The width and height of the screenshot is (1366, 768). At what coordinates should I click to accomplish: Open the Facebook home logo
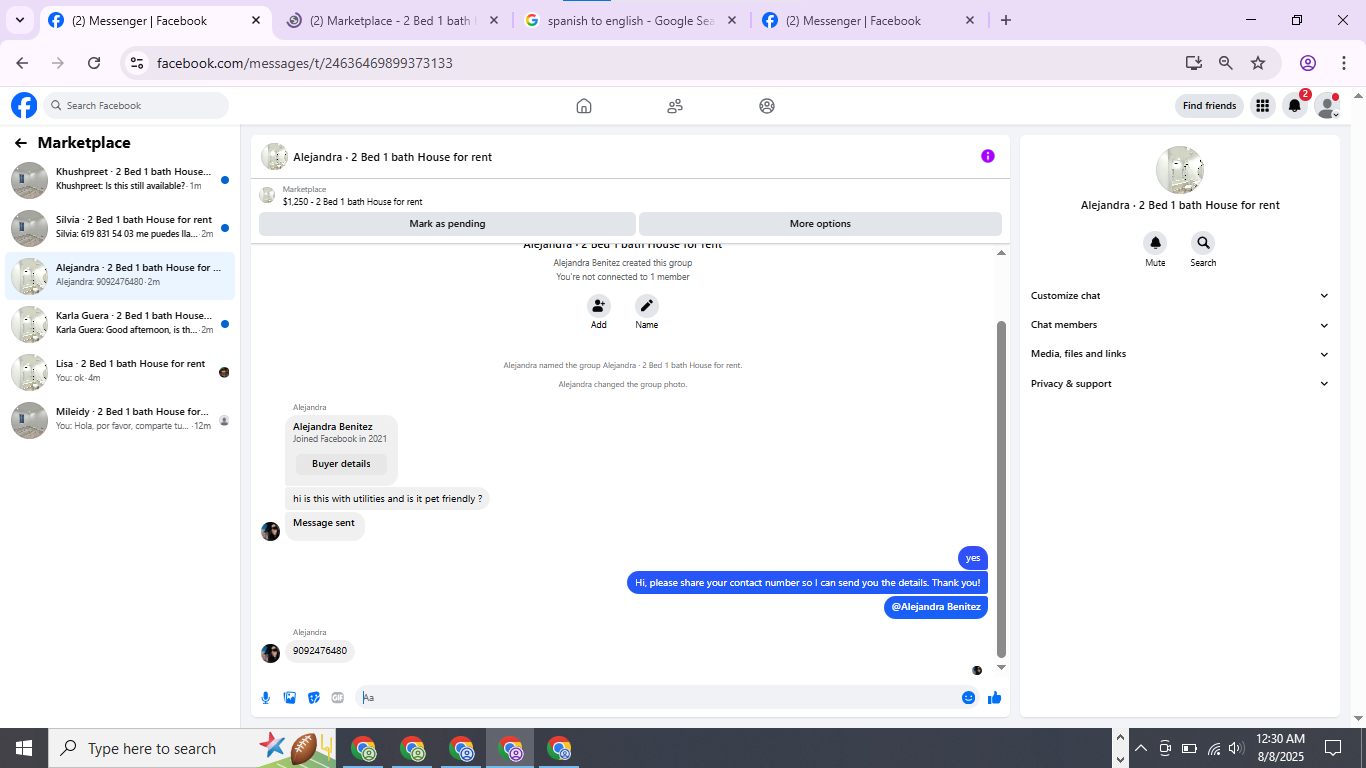[24, 105]
